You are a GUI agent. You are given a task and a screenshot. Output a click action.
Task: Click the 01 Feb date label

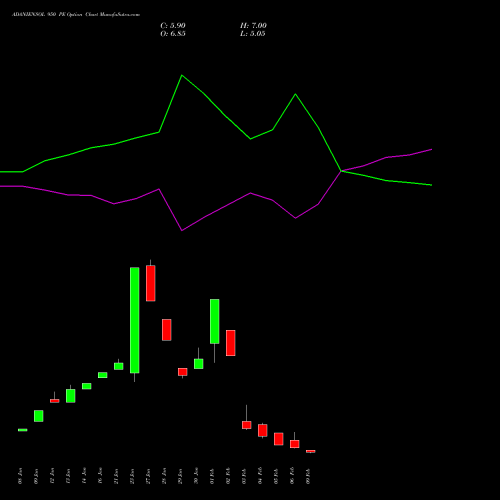[212, 476]
